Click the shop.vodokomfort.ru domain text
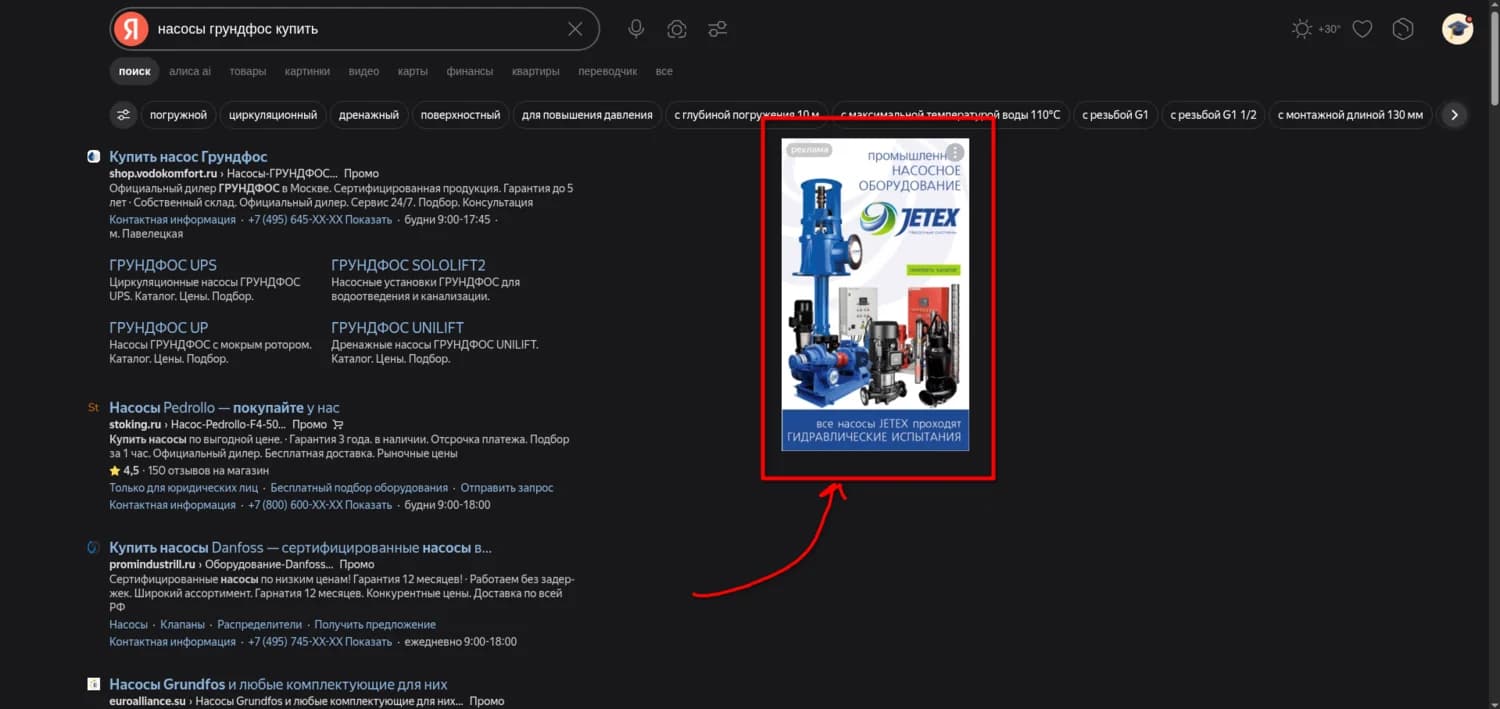This screenshot has width=1500, height=709. point(163,174)
